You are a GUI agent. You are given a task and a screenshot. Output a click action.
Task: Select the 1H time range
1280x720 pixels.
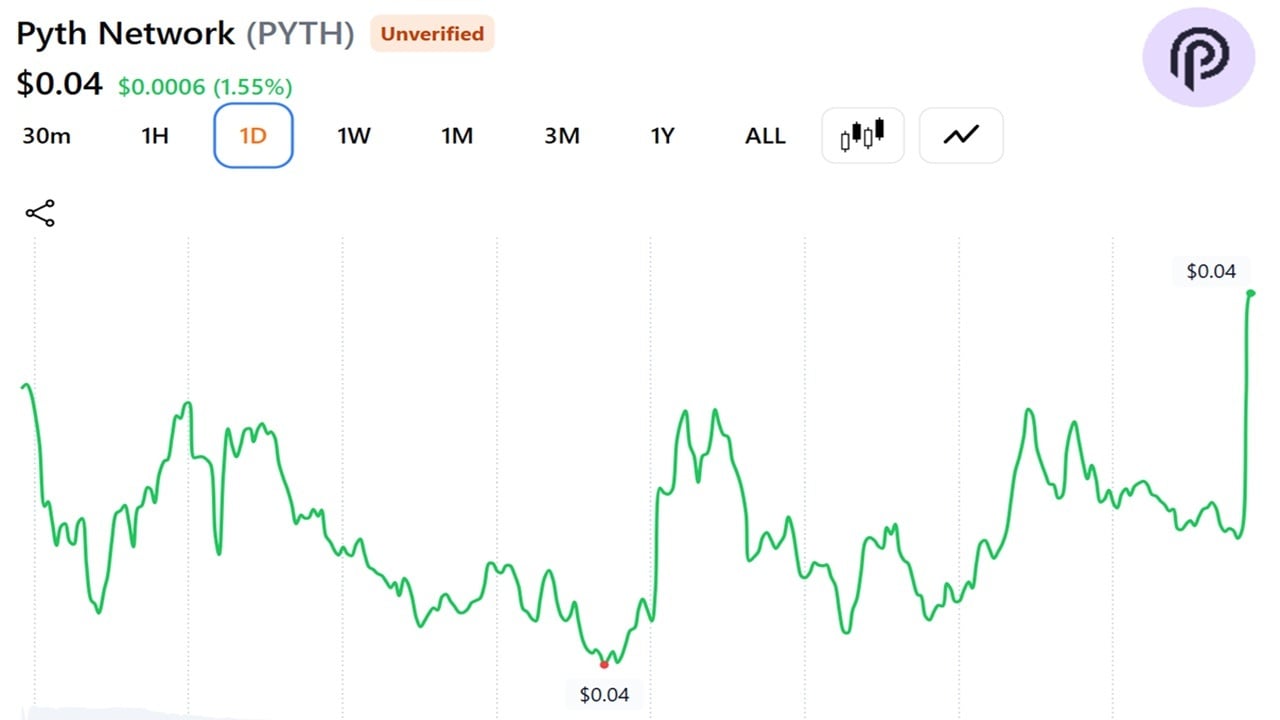(155, 136)
